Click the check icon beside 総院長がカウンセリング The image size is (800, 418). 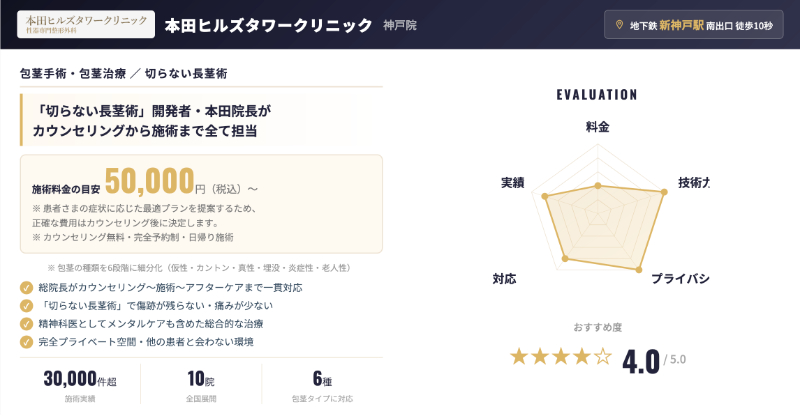[x=26, y=288]
